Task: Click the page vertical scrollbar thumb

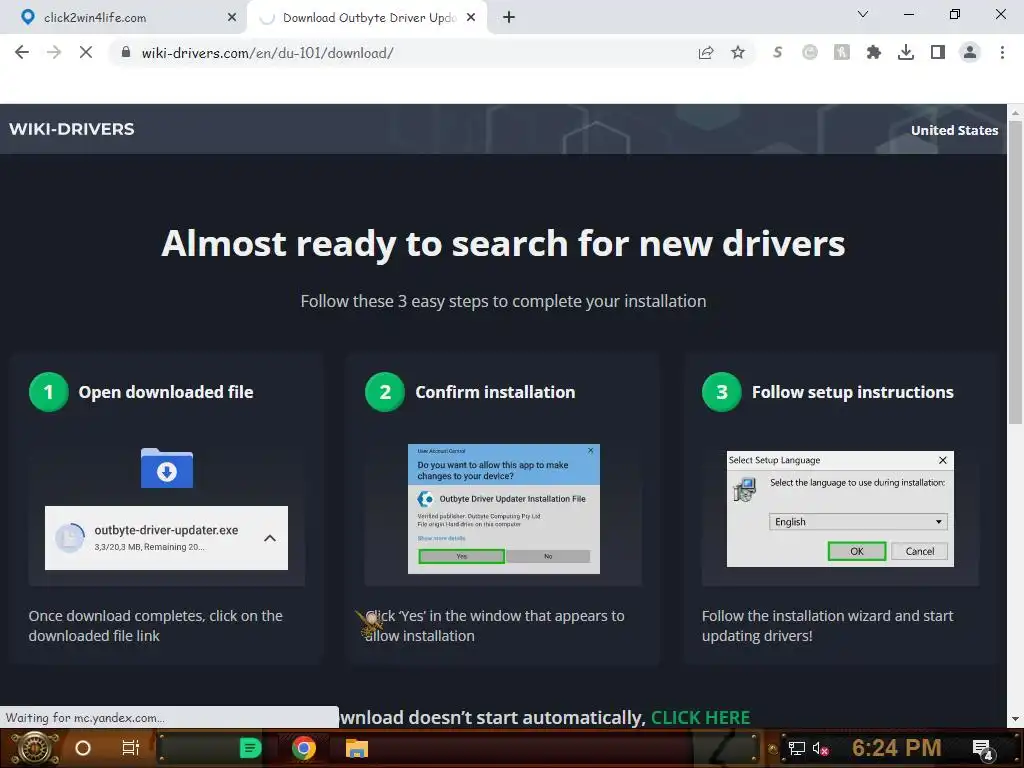Action: tap(1016, 273)
